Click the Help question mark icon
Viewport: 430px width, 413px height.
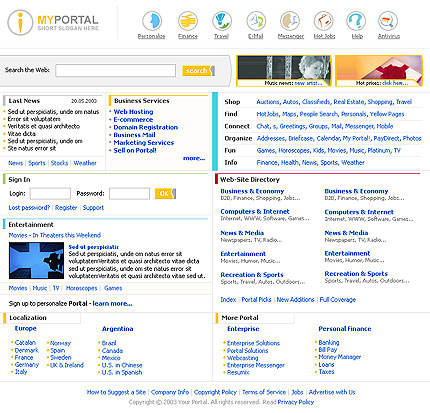pos(356,21)
